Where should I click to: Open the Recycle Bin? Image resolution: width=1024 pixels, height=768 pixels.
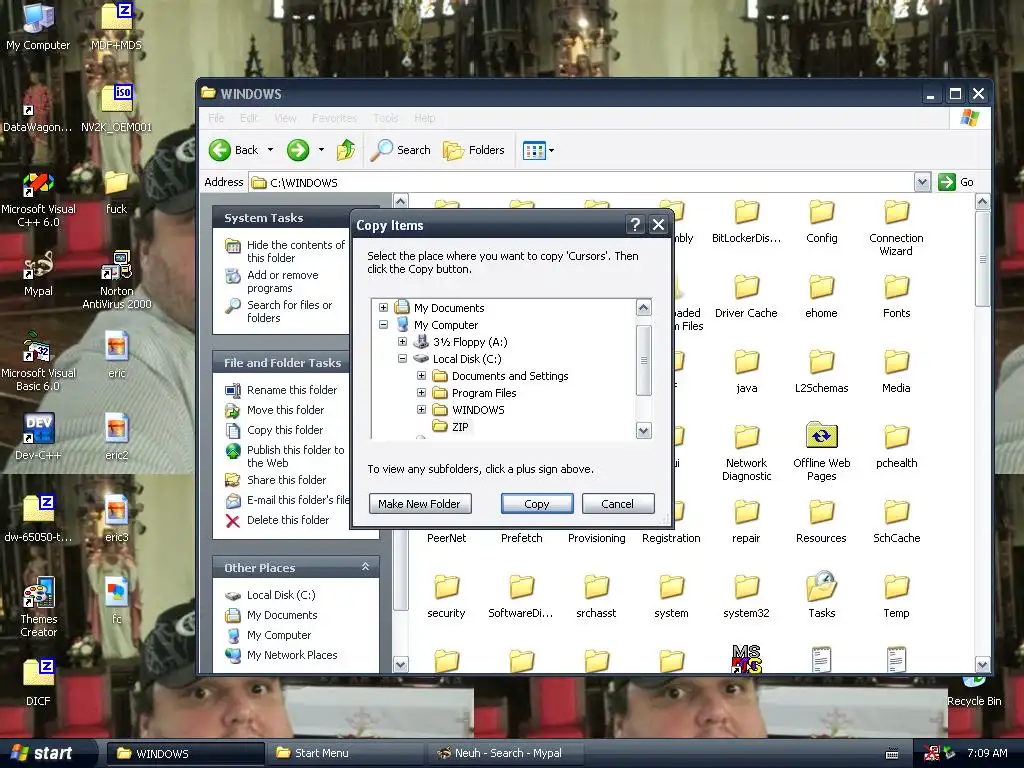click(x=974, y=692)
